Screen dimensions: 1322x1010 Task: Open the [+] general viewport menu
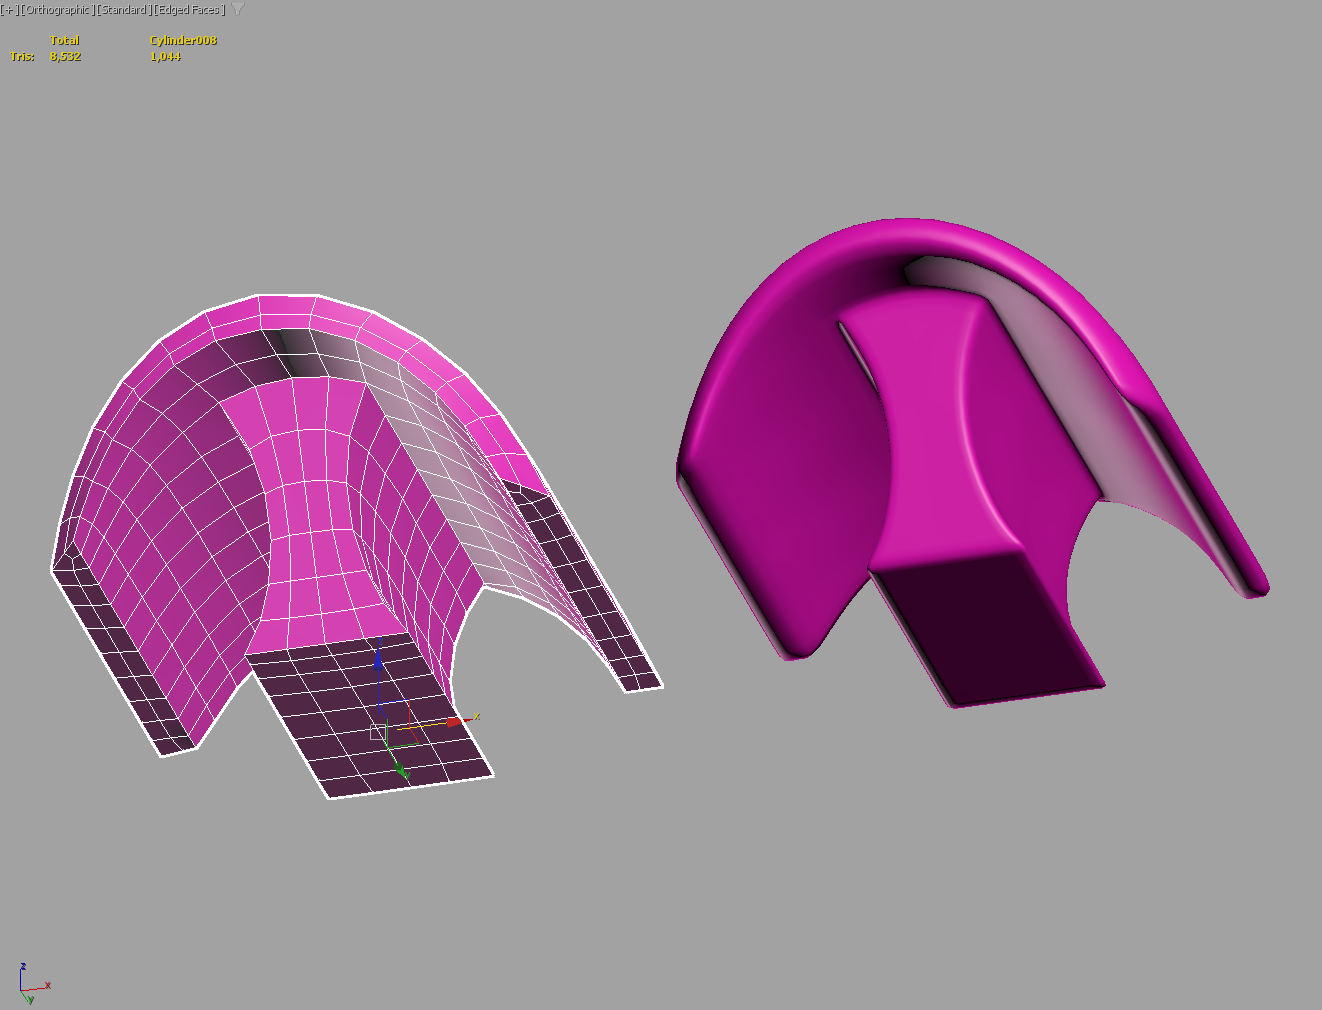click(x=10, y=10)
